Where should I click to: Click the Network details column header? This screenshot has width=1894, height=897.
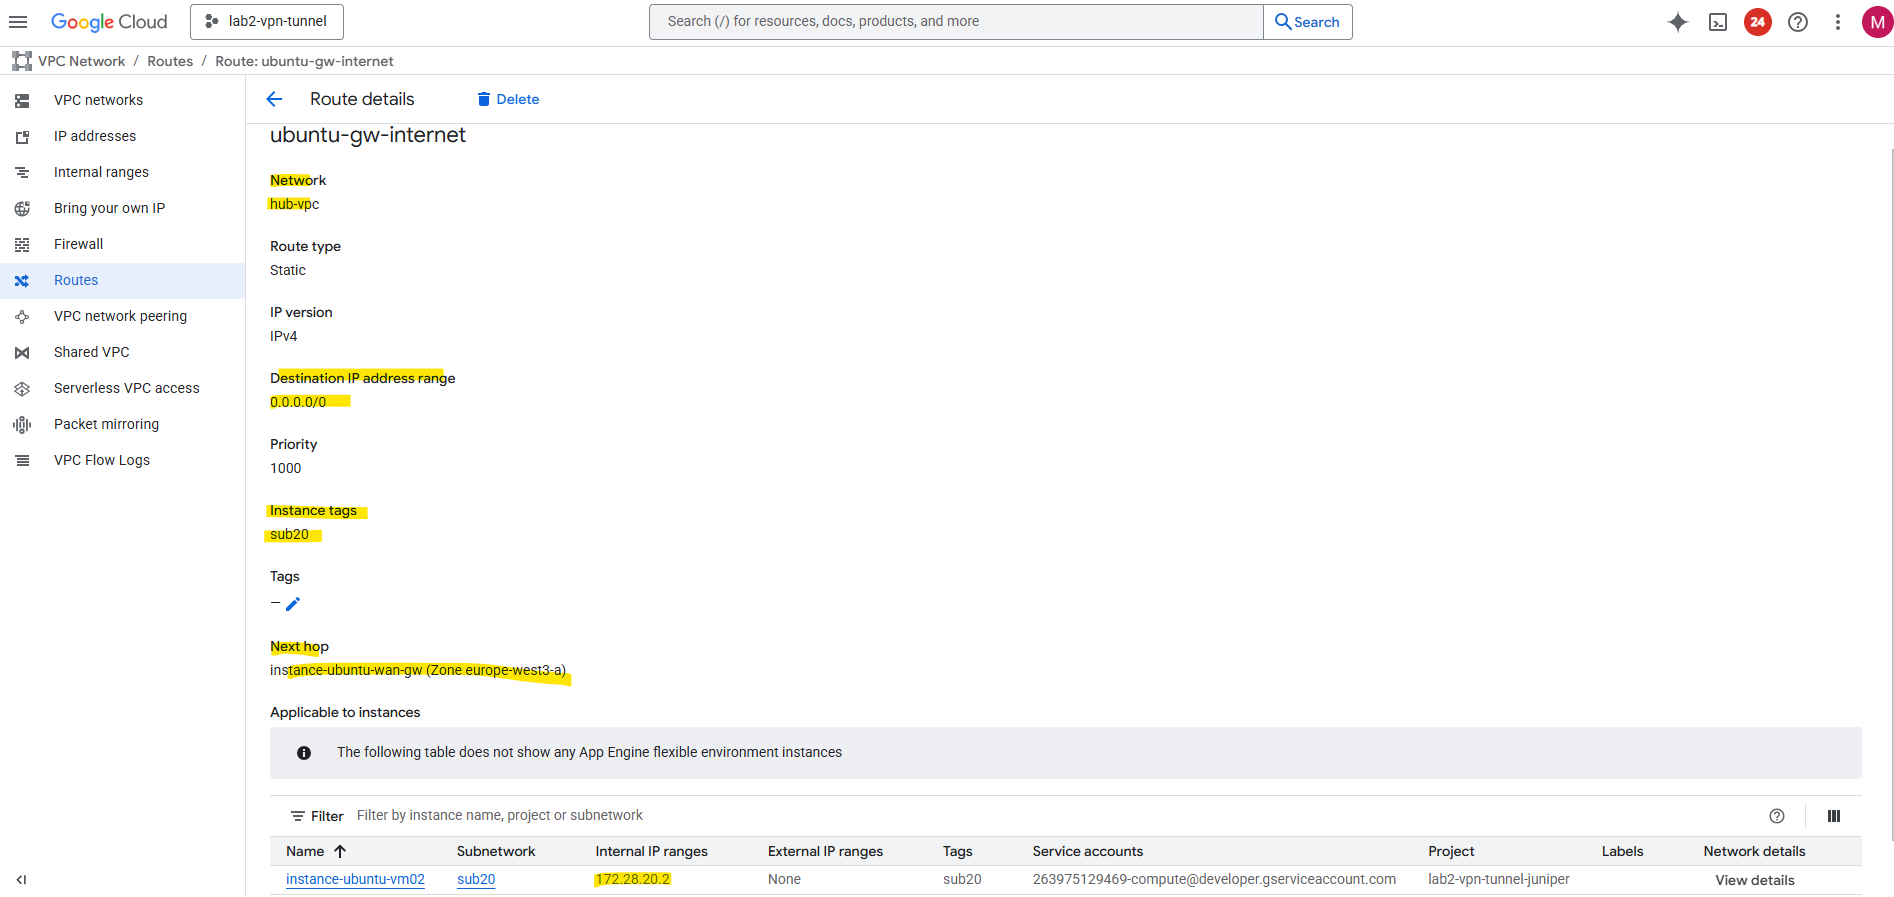(x=1754, y=851)
